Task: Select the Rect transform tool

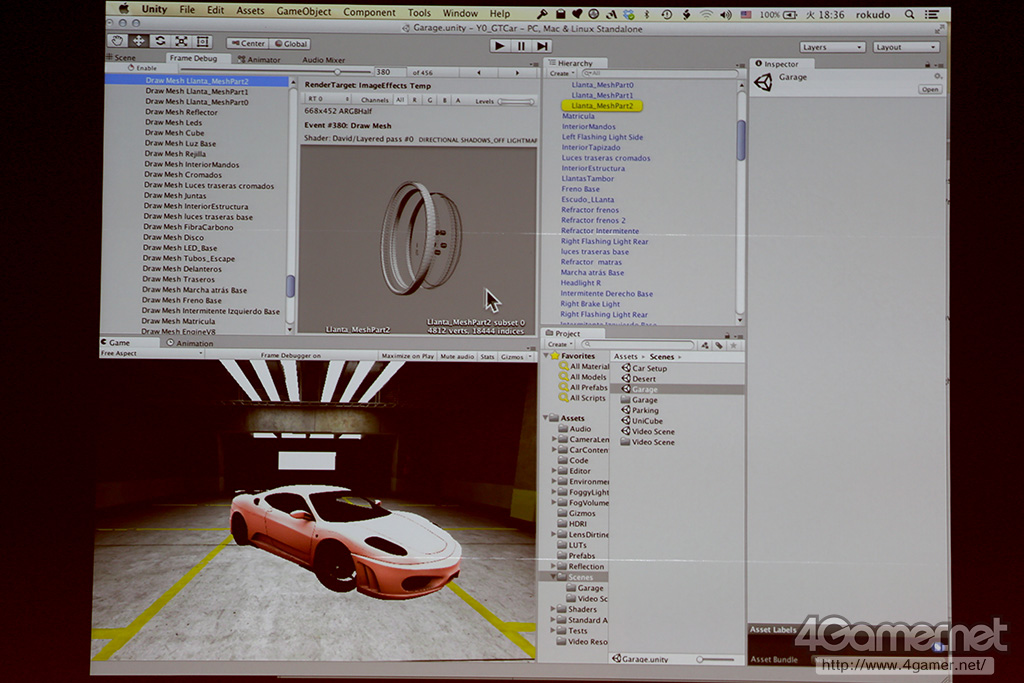Action: (203, 41)
